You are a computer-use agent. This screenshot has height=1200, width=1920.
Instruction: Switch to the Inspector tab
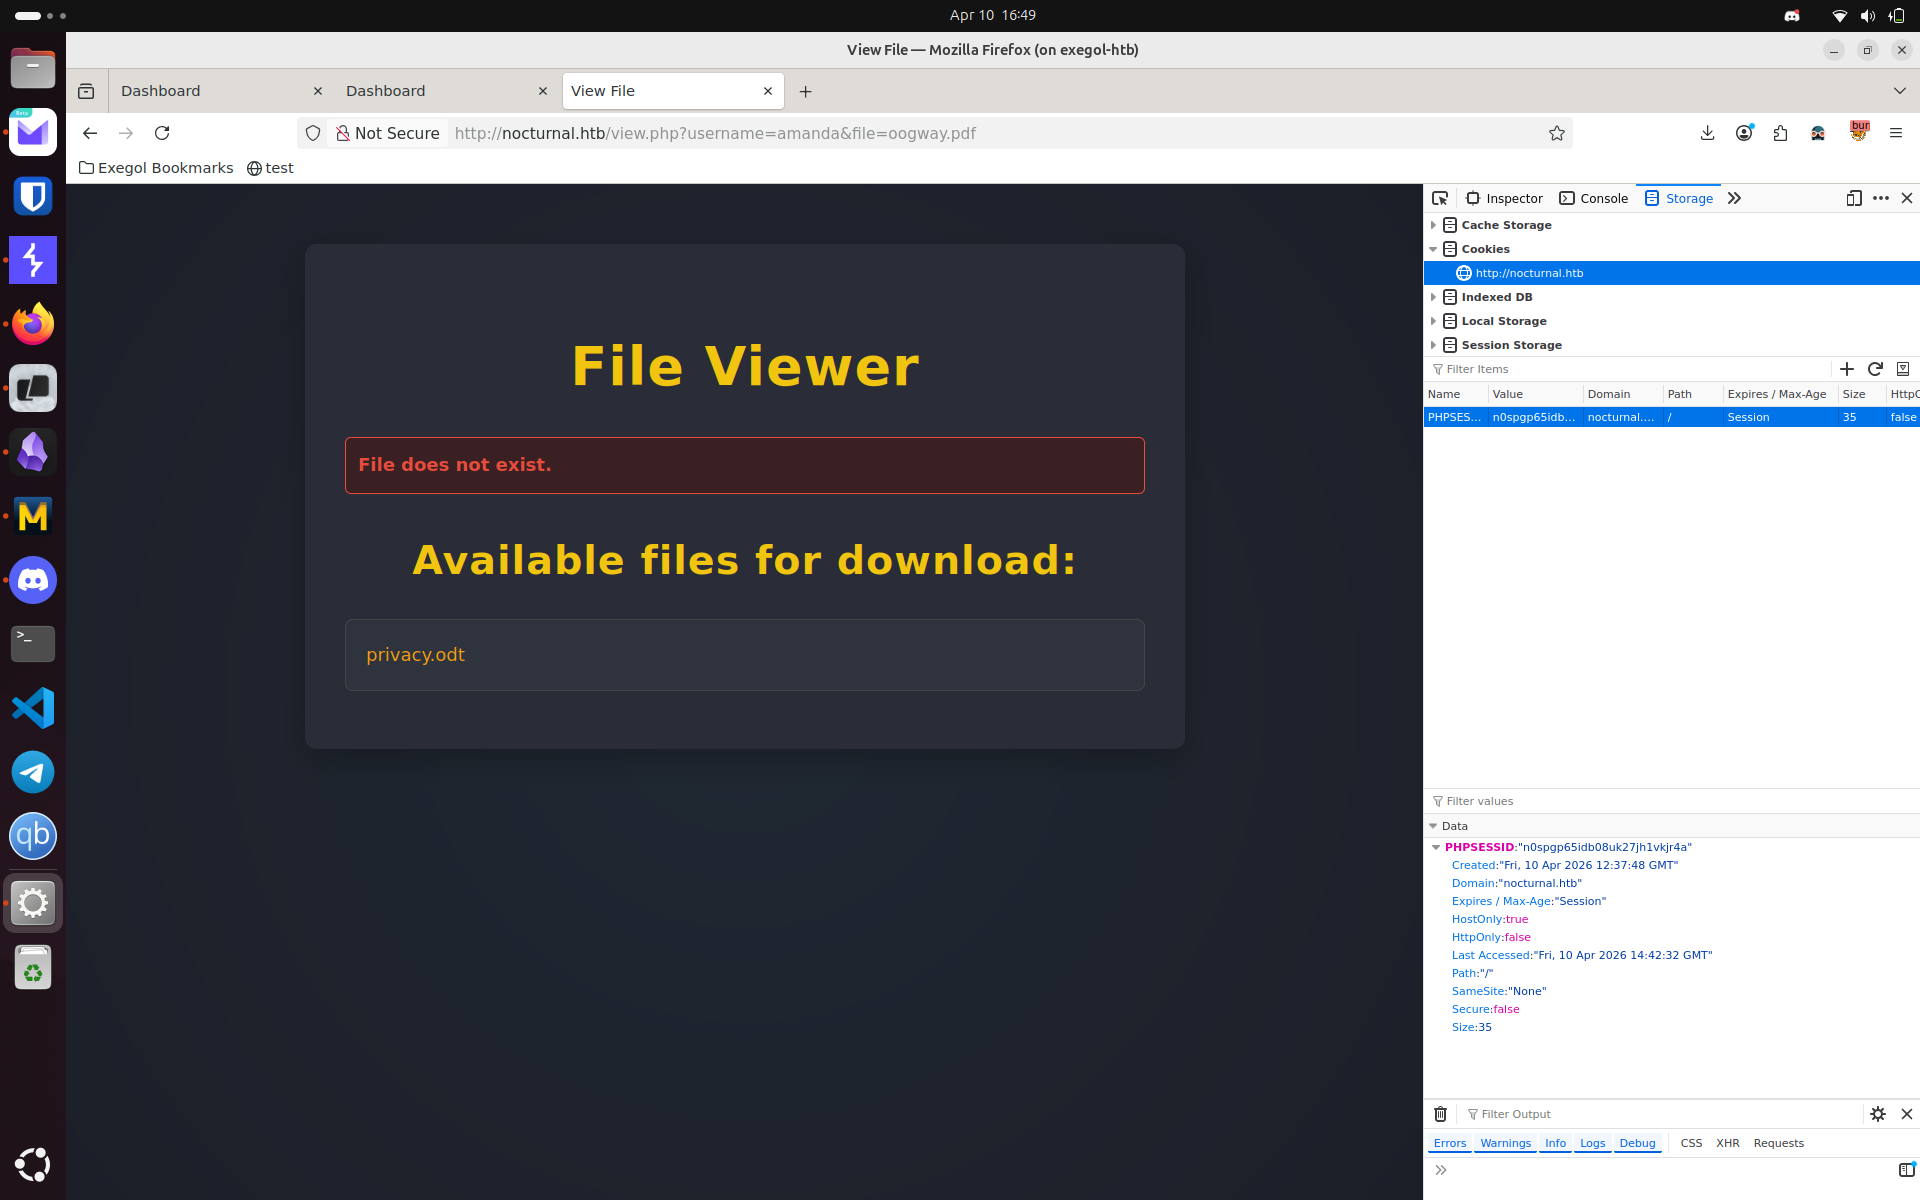tap(1504, 198)
